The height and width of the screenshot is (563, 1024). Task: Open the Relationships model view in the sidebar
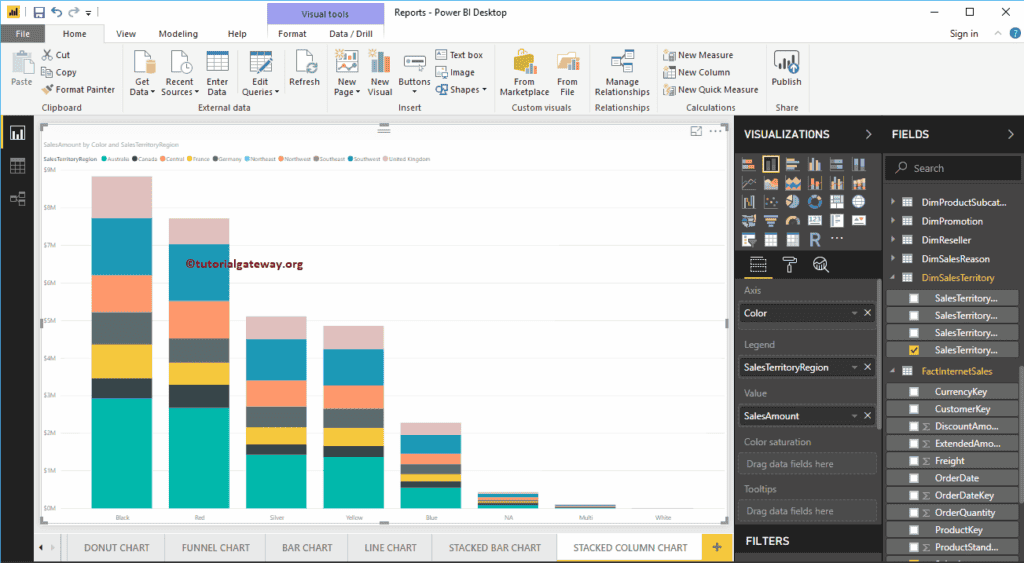tap(17, 199)
